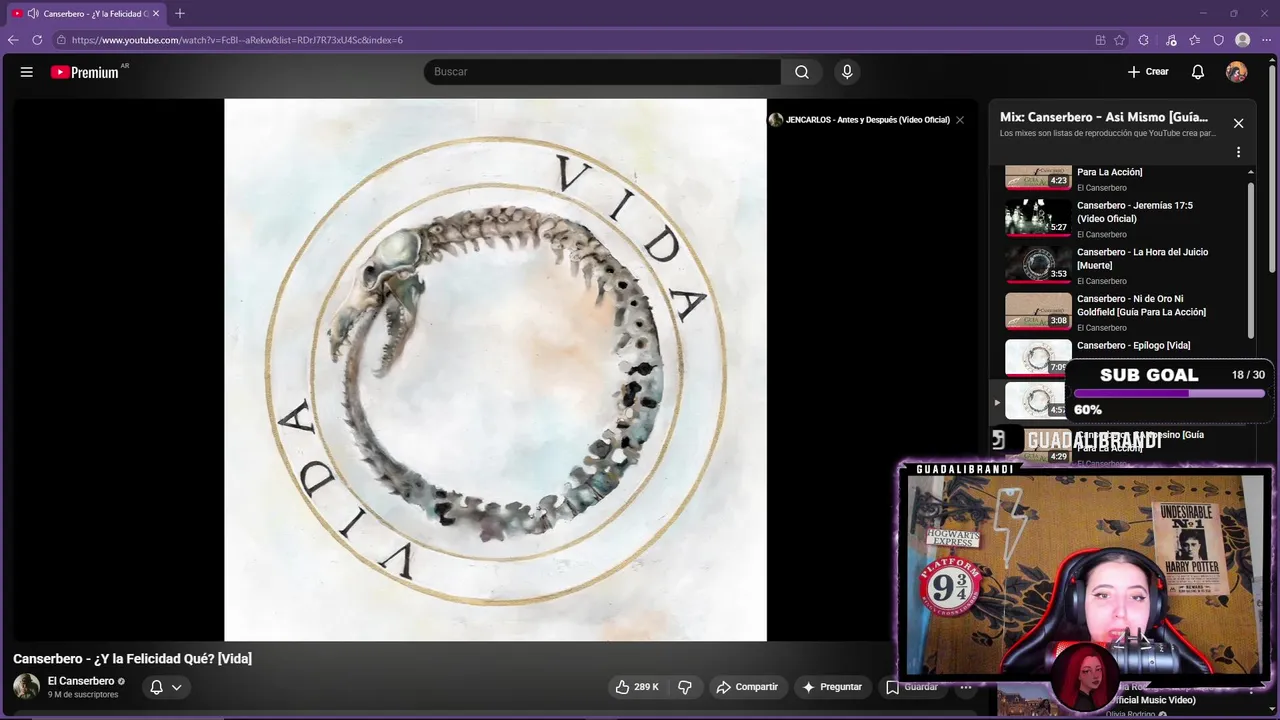Open the YouTube hamburger guide menu
This screenshot has width=1280, height=720.
pos(27,72)
